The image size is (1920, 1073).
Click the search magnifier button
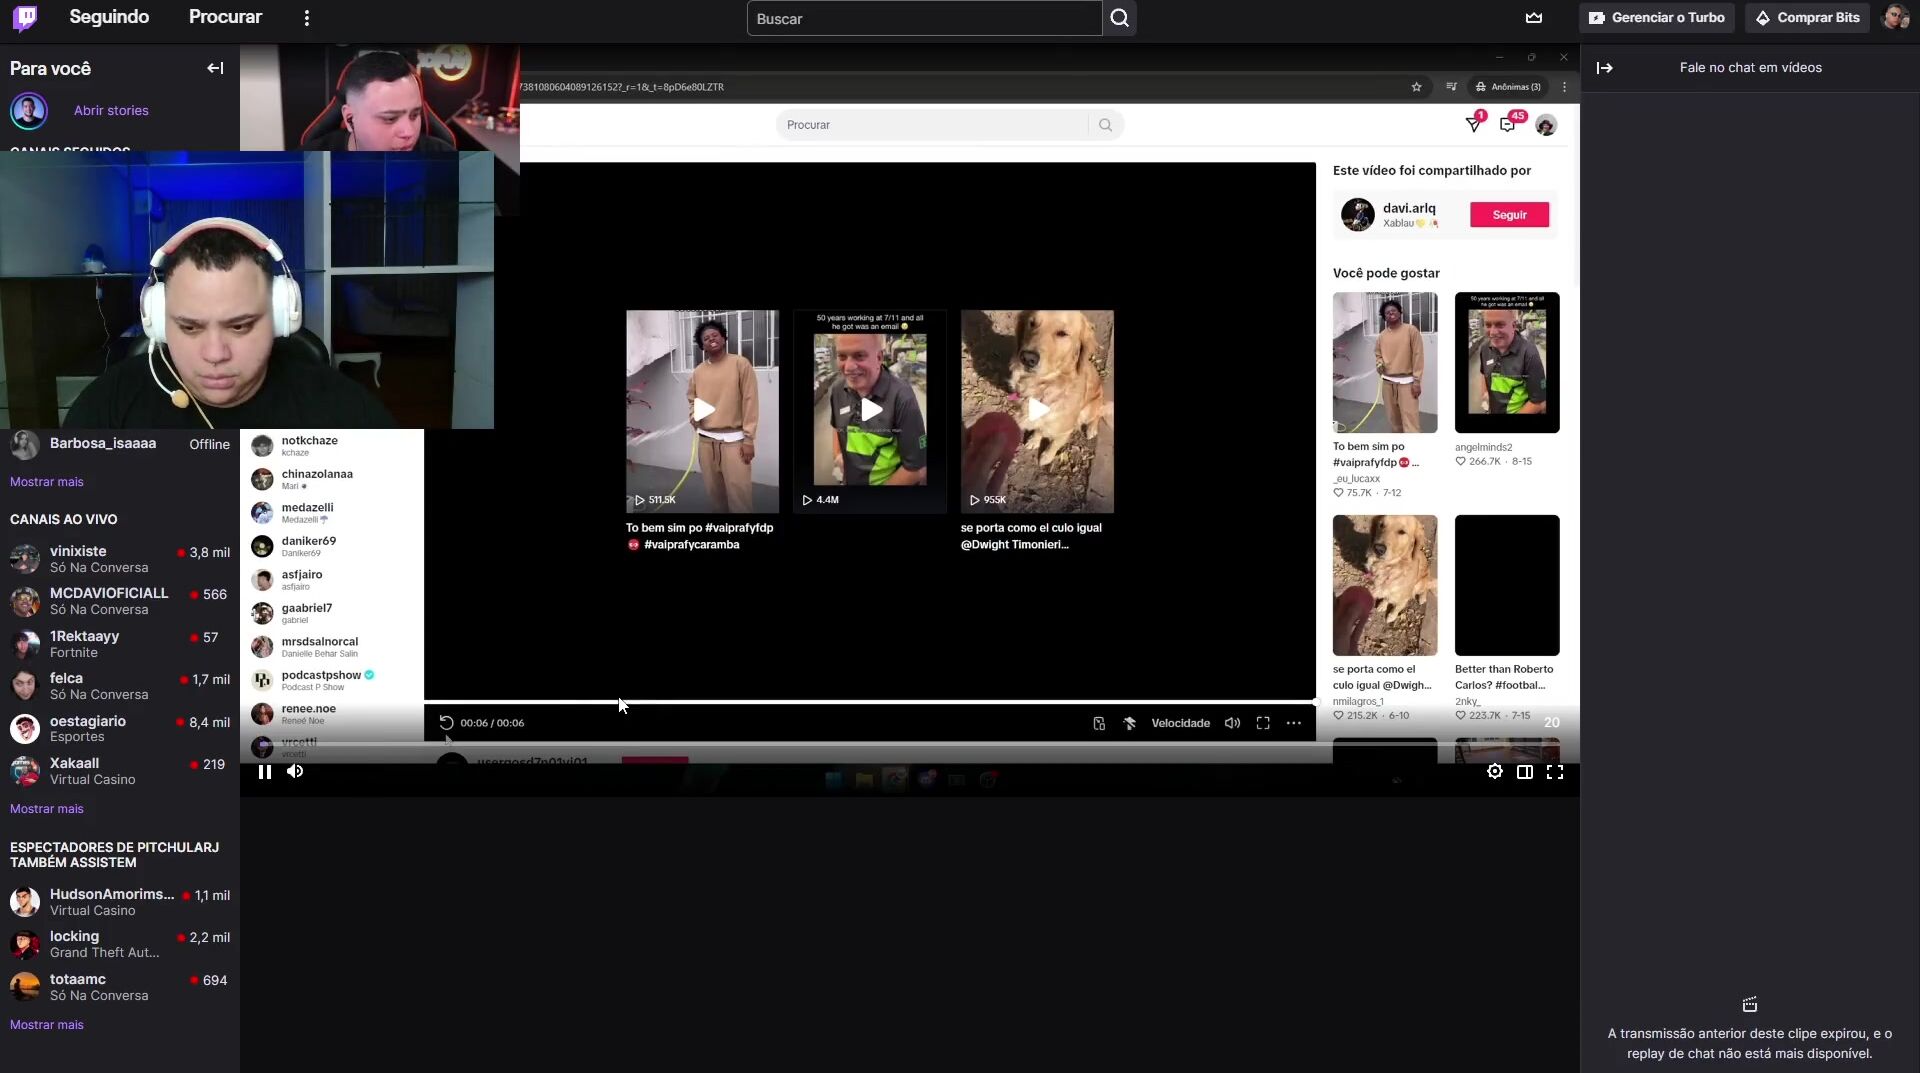pyautogui.click(x=1120, y=18)
